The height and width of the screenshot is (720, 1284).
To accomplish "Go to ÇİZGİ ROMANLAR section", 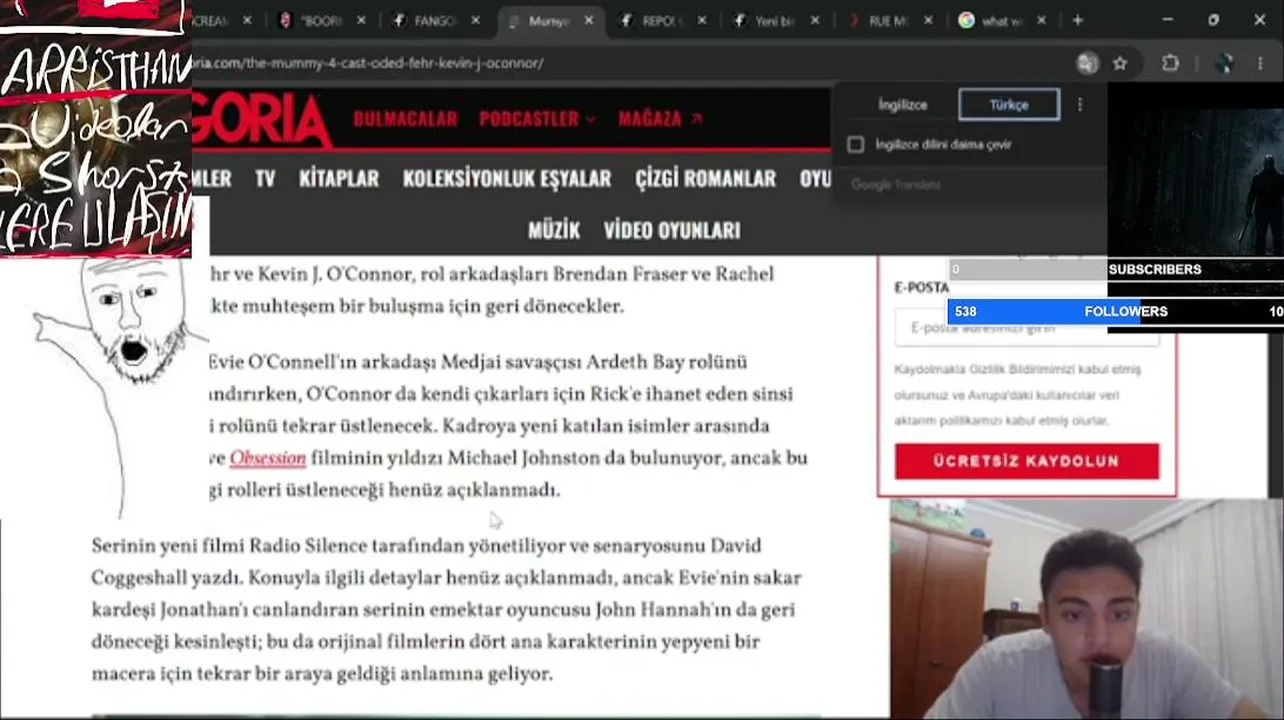I will click(x=706, y=179).
